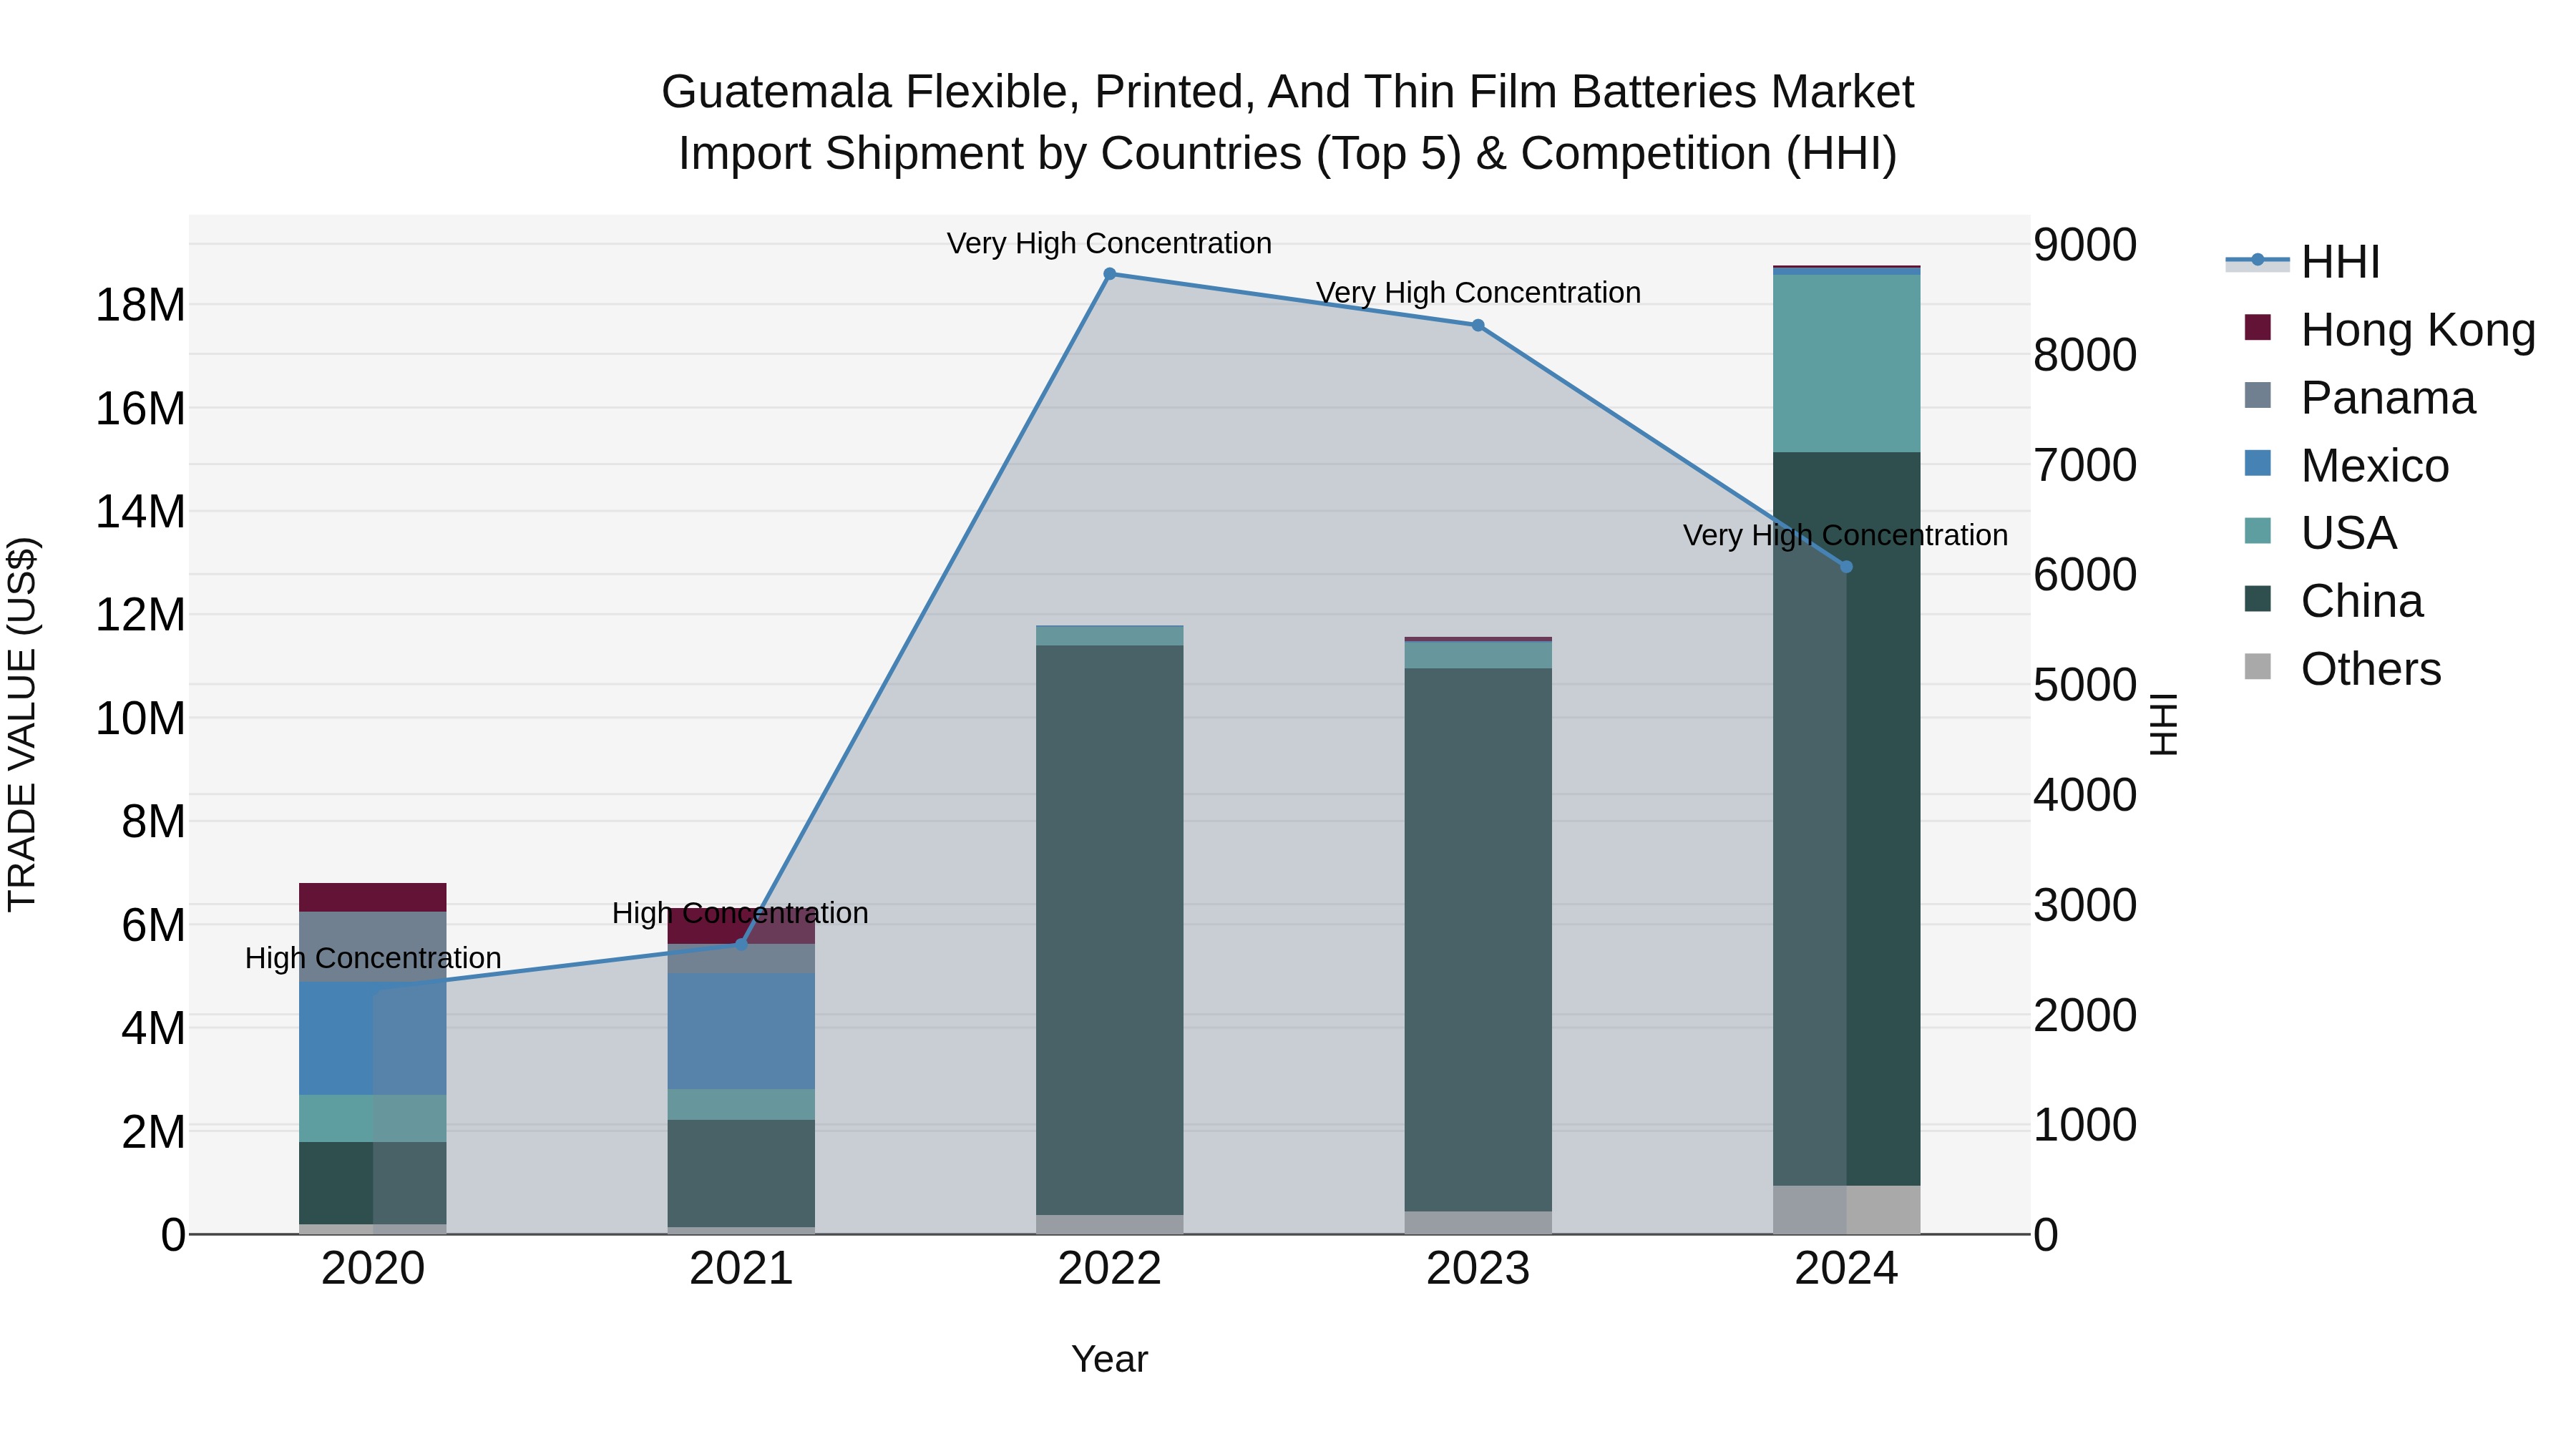Click the Mexico legend label

click(2375, 466)
